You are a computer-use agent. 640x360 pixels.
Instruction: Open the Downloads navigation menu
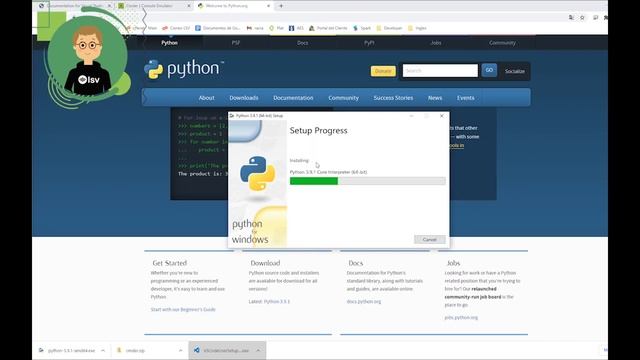click(244, 98)
